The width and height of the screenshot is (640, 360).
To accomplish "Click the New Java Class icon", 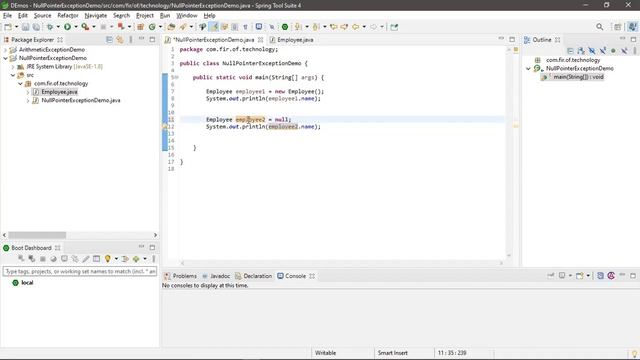I will [x=152, y=27].
